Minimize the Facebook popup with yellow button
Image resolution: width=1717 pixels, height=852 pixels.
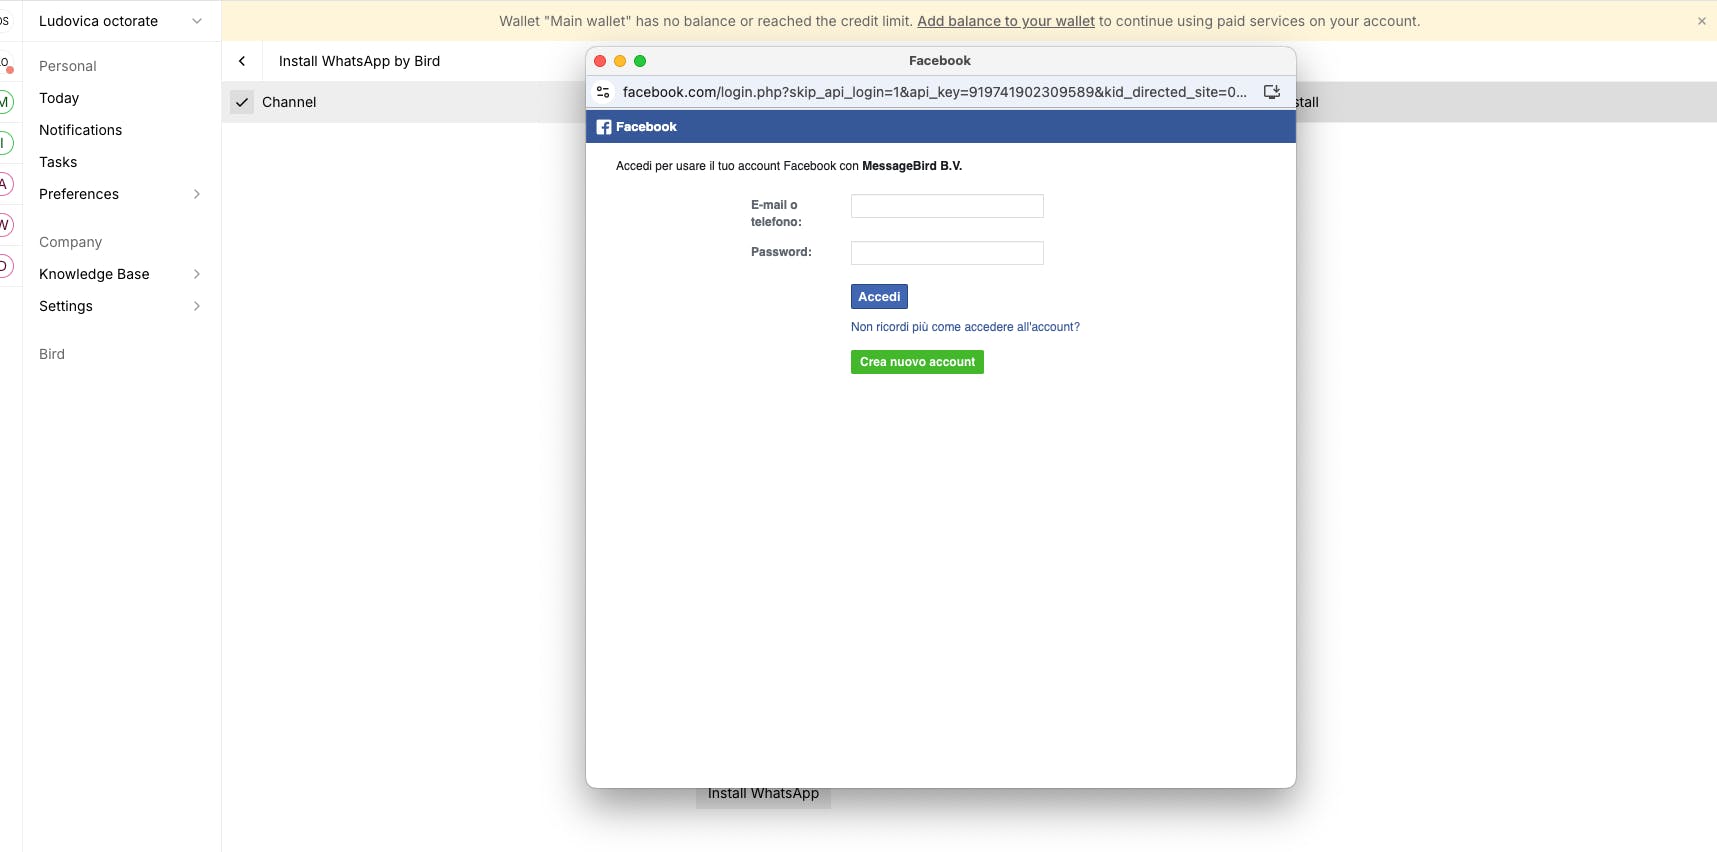tap(620, 61)
